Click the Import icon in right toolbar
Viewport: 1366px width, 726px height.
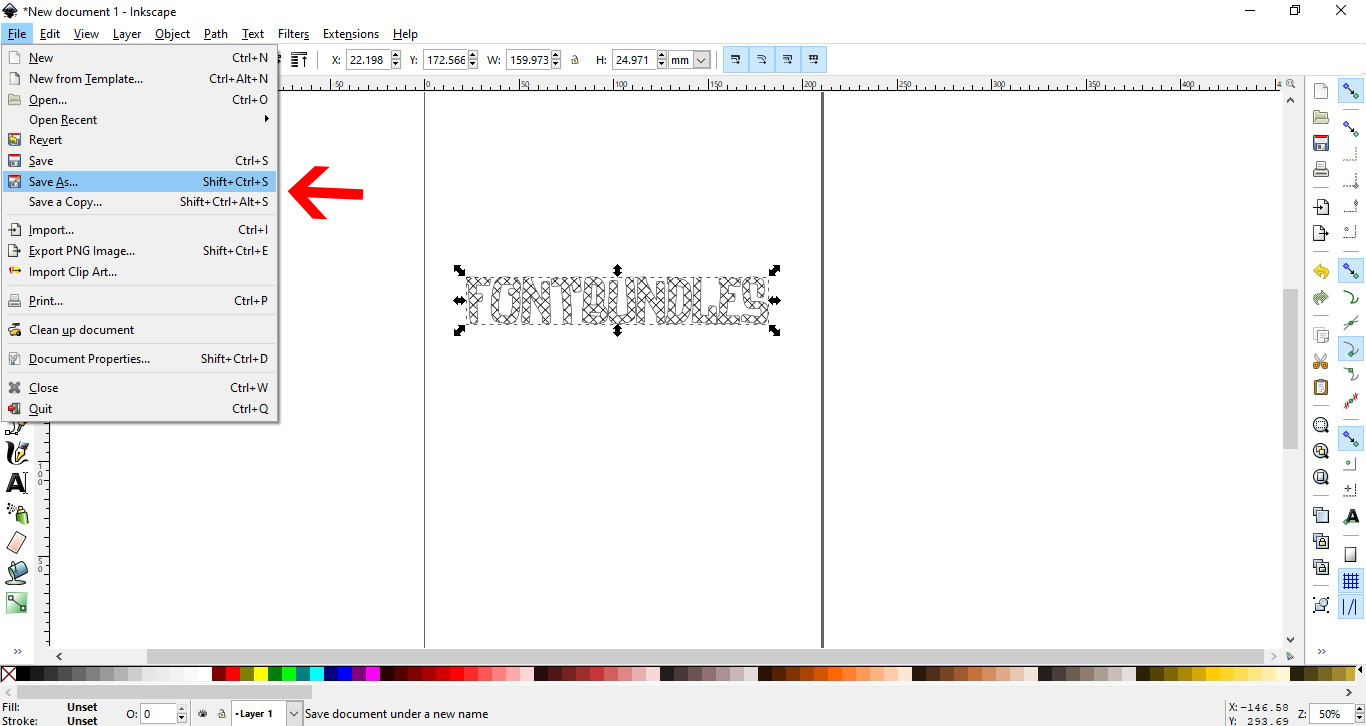pyautogui.click(x=1321, y=207)
